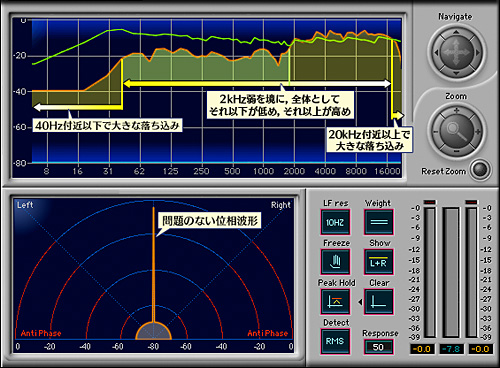This screenshot has height=368, width=500.
Task: Click the center -7.8 level readout
Action: coord(452,349)
